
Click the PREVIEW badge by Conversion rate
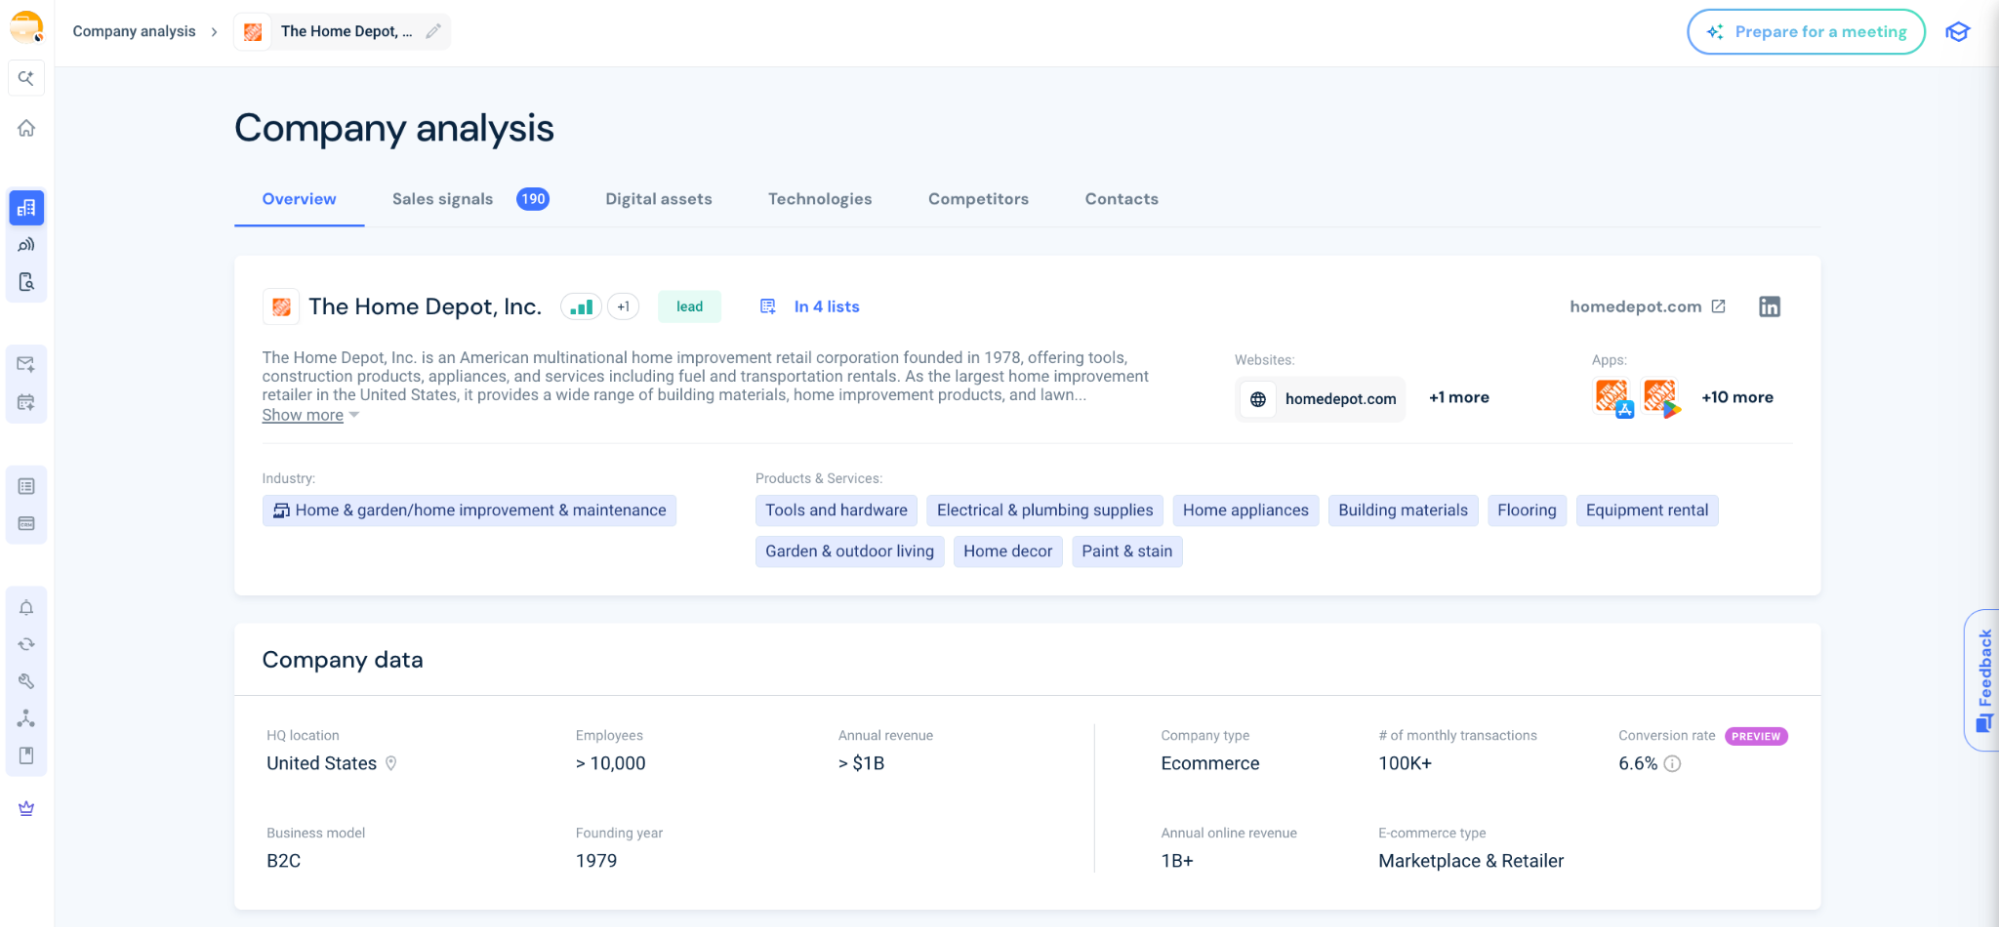point(1756,736)
